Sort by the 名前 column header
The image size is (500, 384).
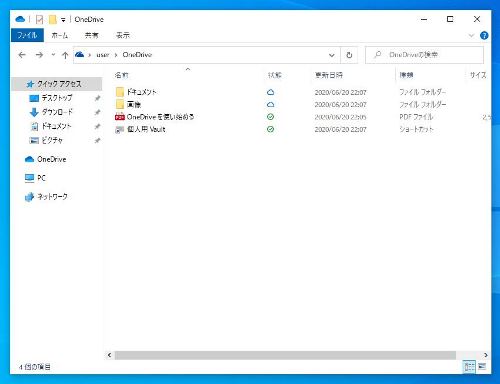121,75
